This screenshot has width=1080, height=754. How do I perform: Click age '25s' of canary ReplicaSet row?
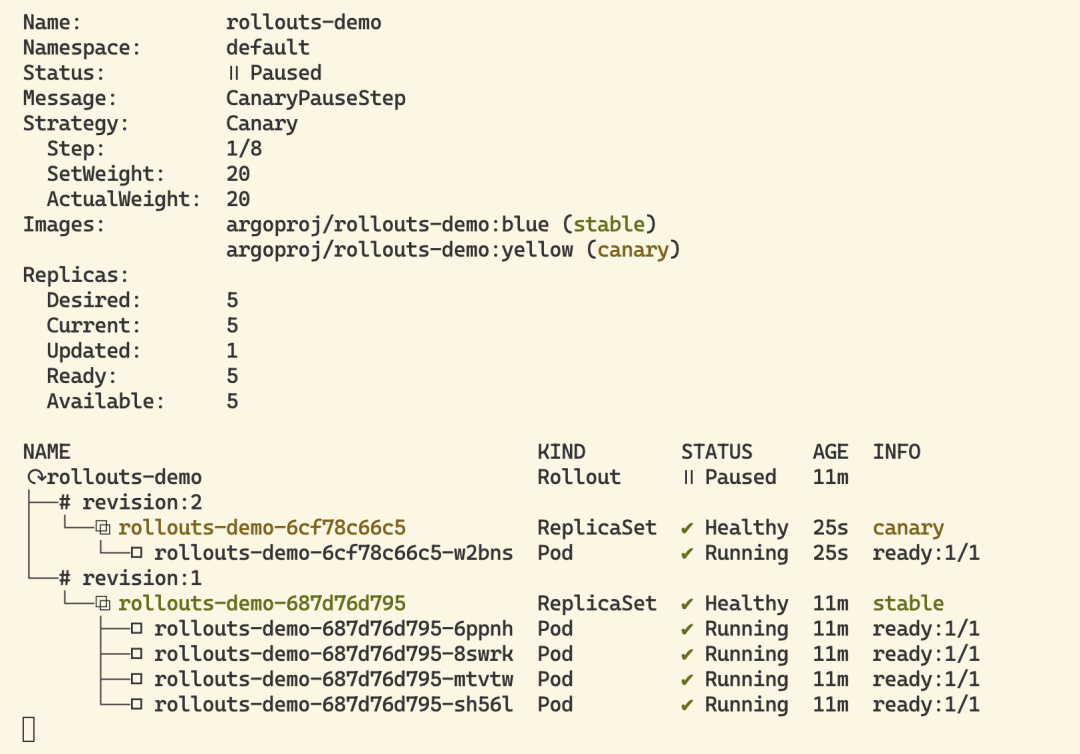point(831,528)
